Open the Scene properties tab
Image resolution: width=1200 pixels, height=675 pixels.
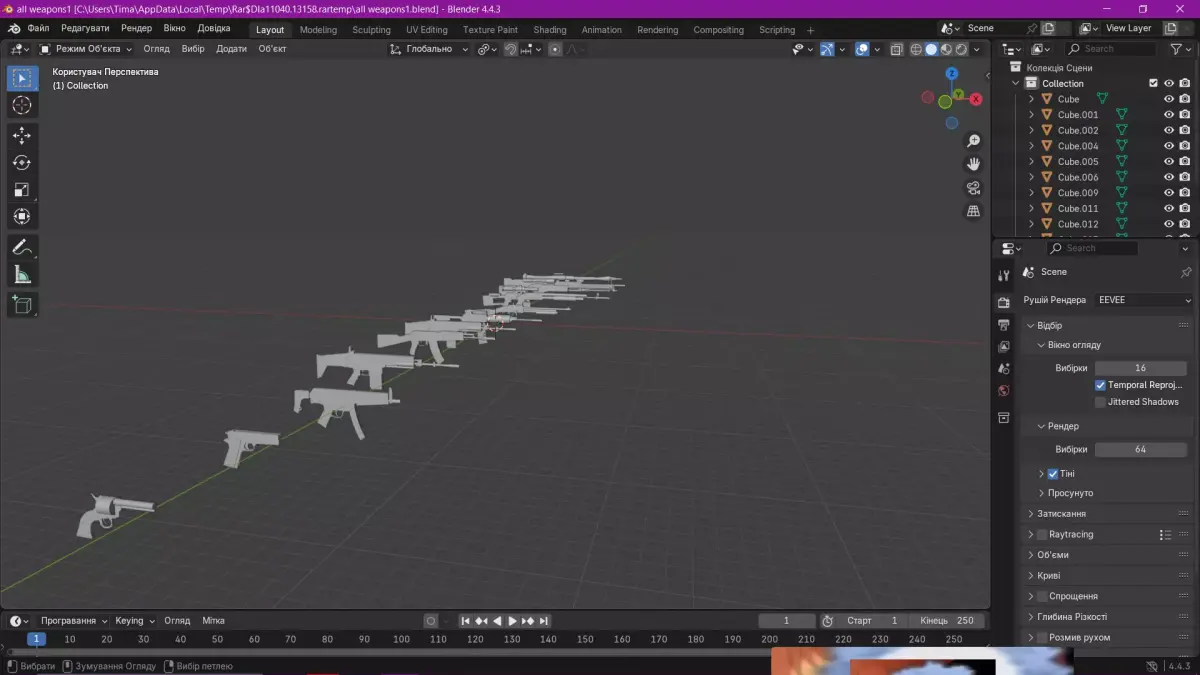click(x=1004, y=369)
